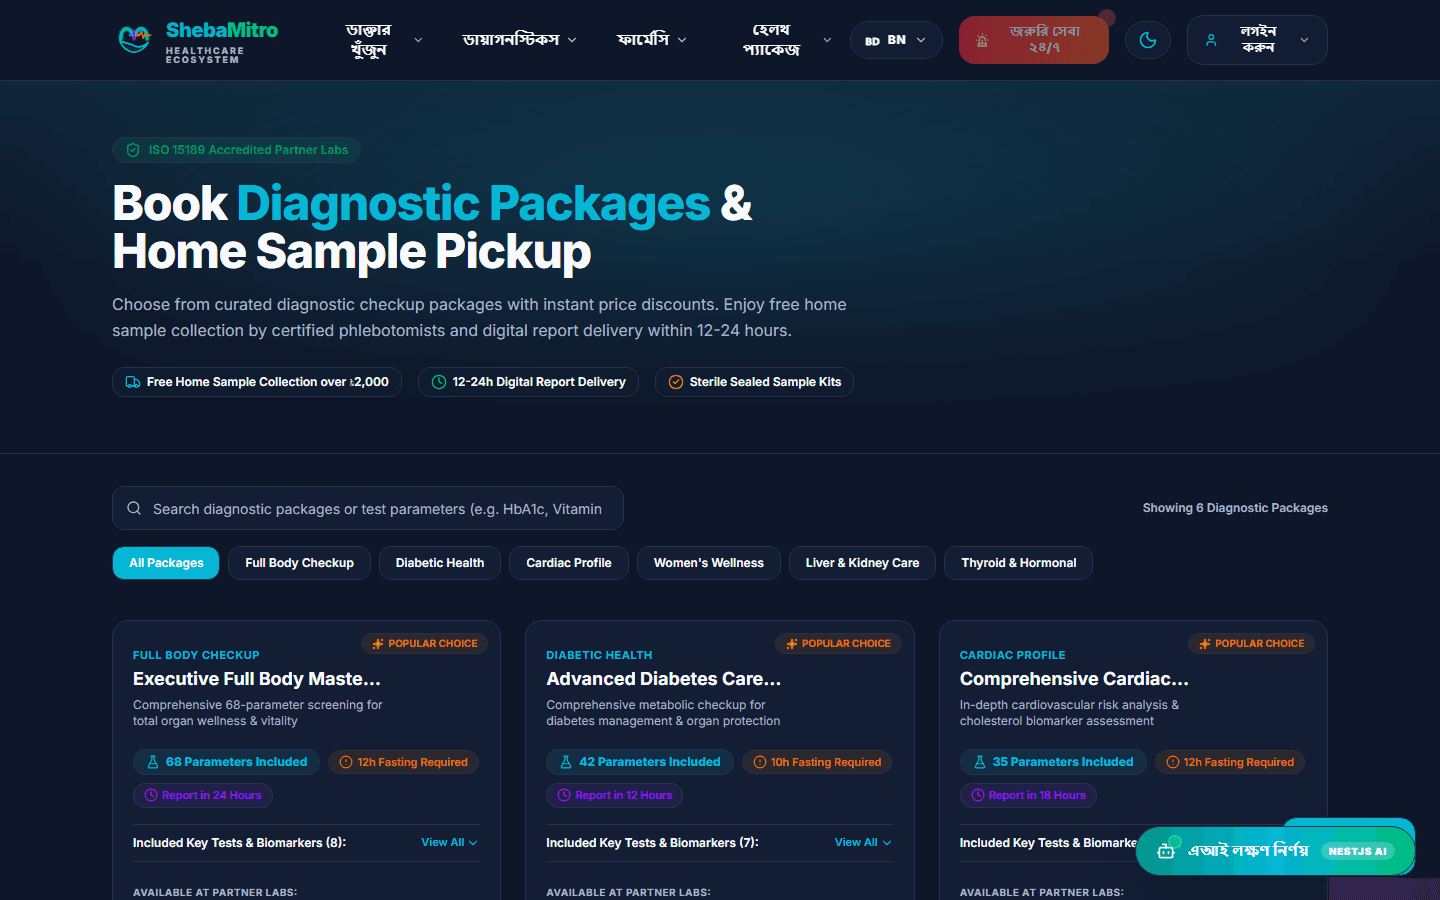Select the Cardiac Profile filter
Image resolution: width=1440 pixels, height=900 pixels.
569,563
